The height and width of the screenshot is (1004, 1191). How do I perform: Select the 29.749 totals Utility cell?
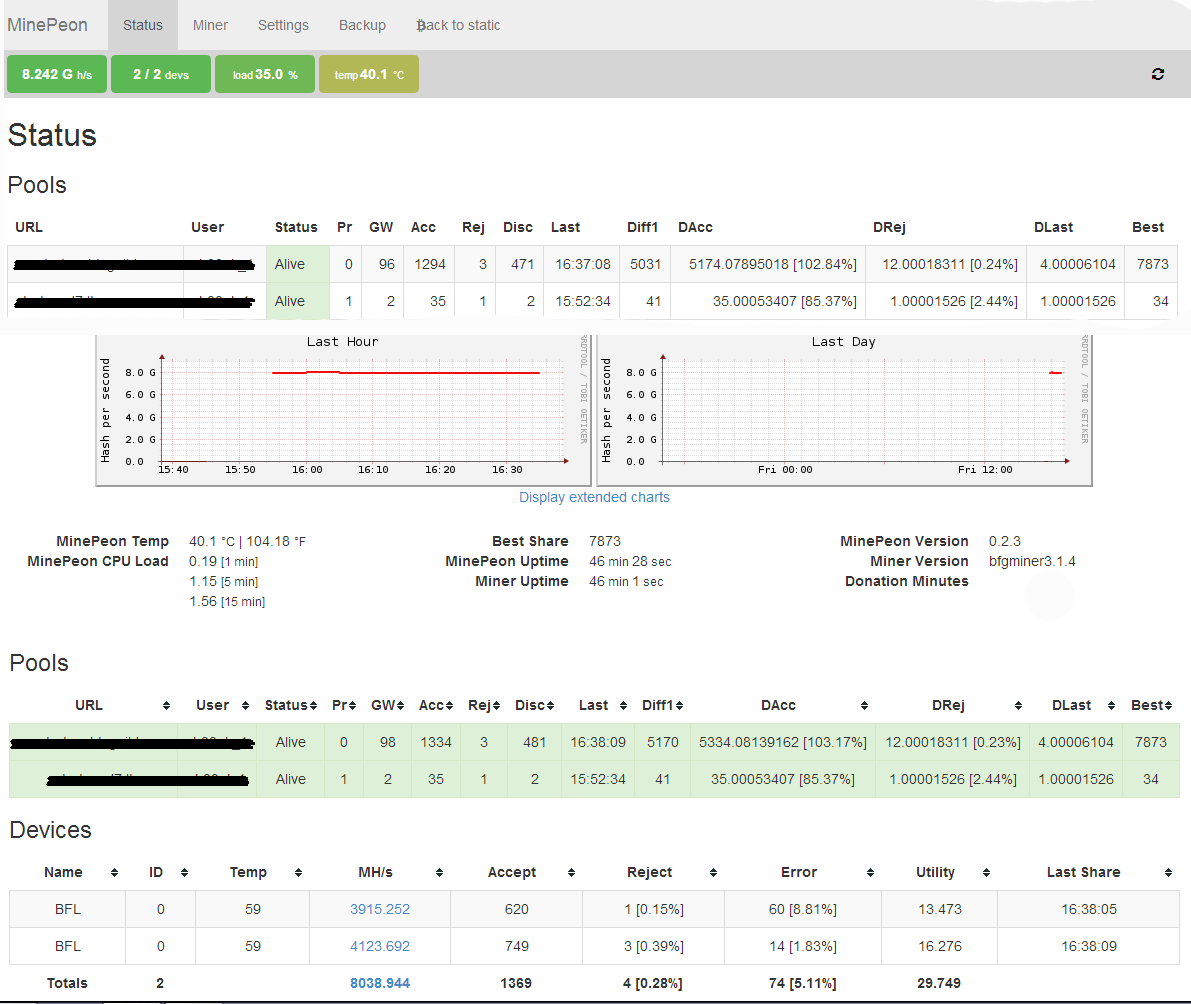click(x=939, y=983)
